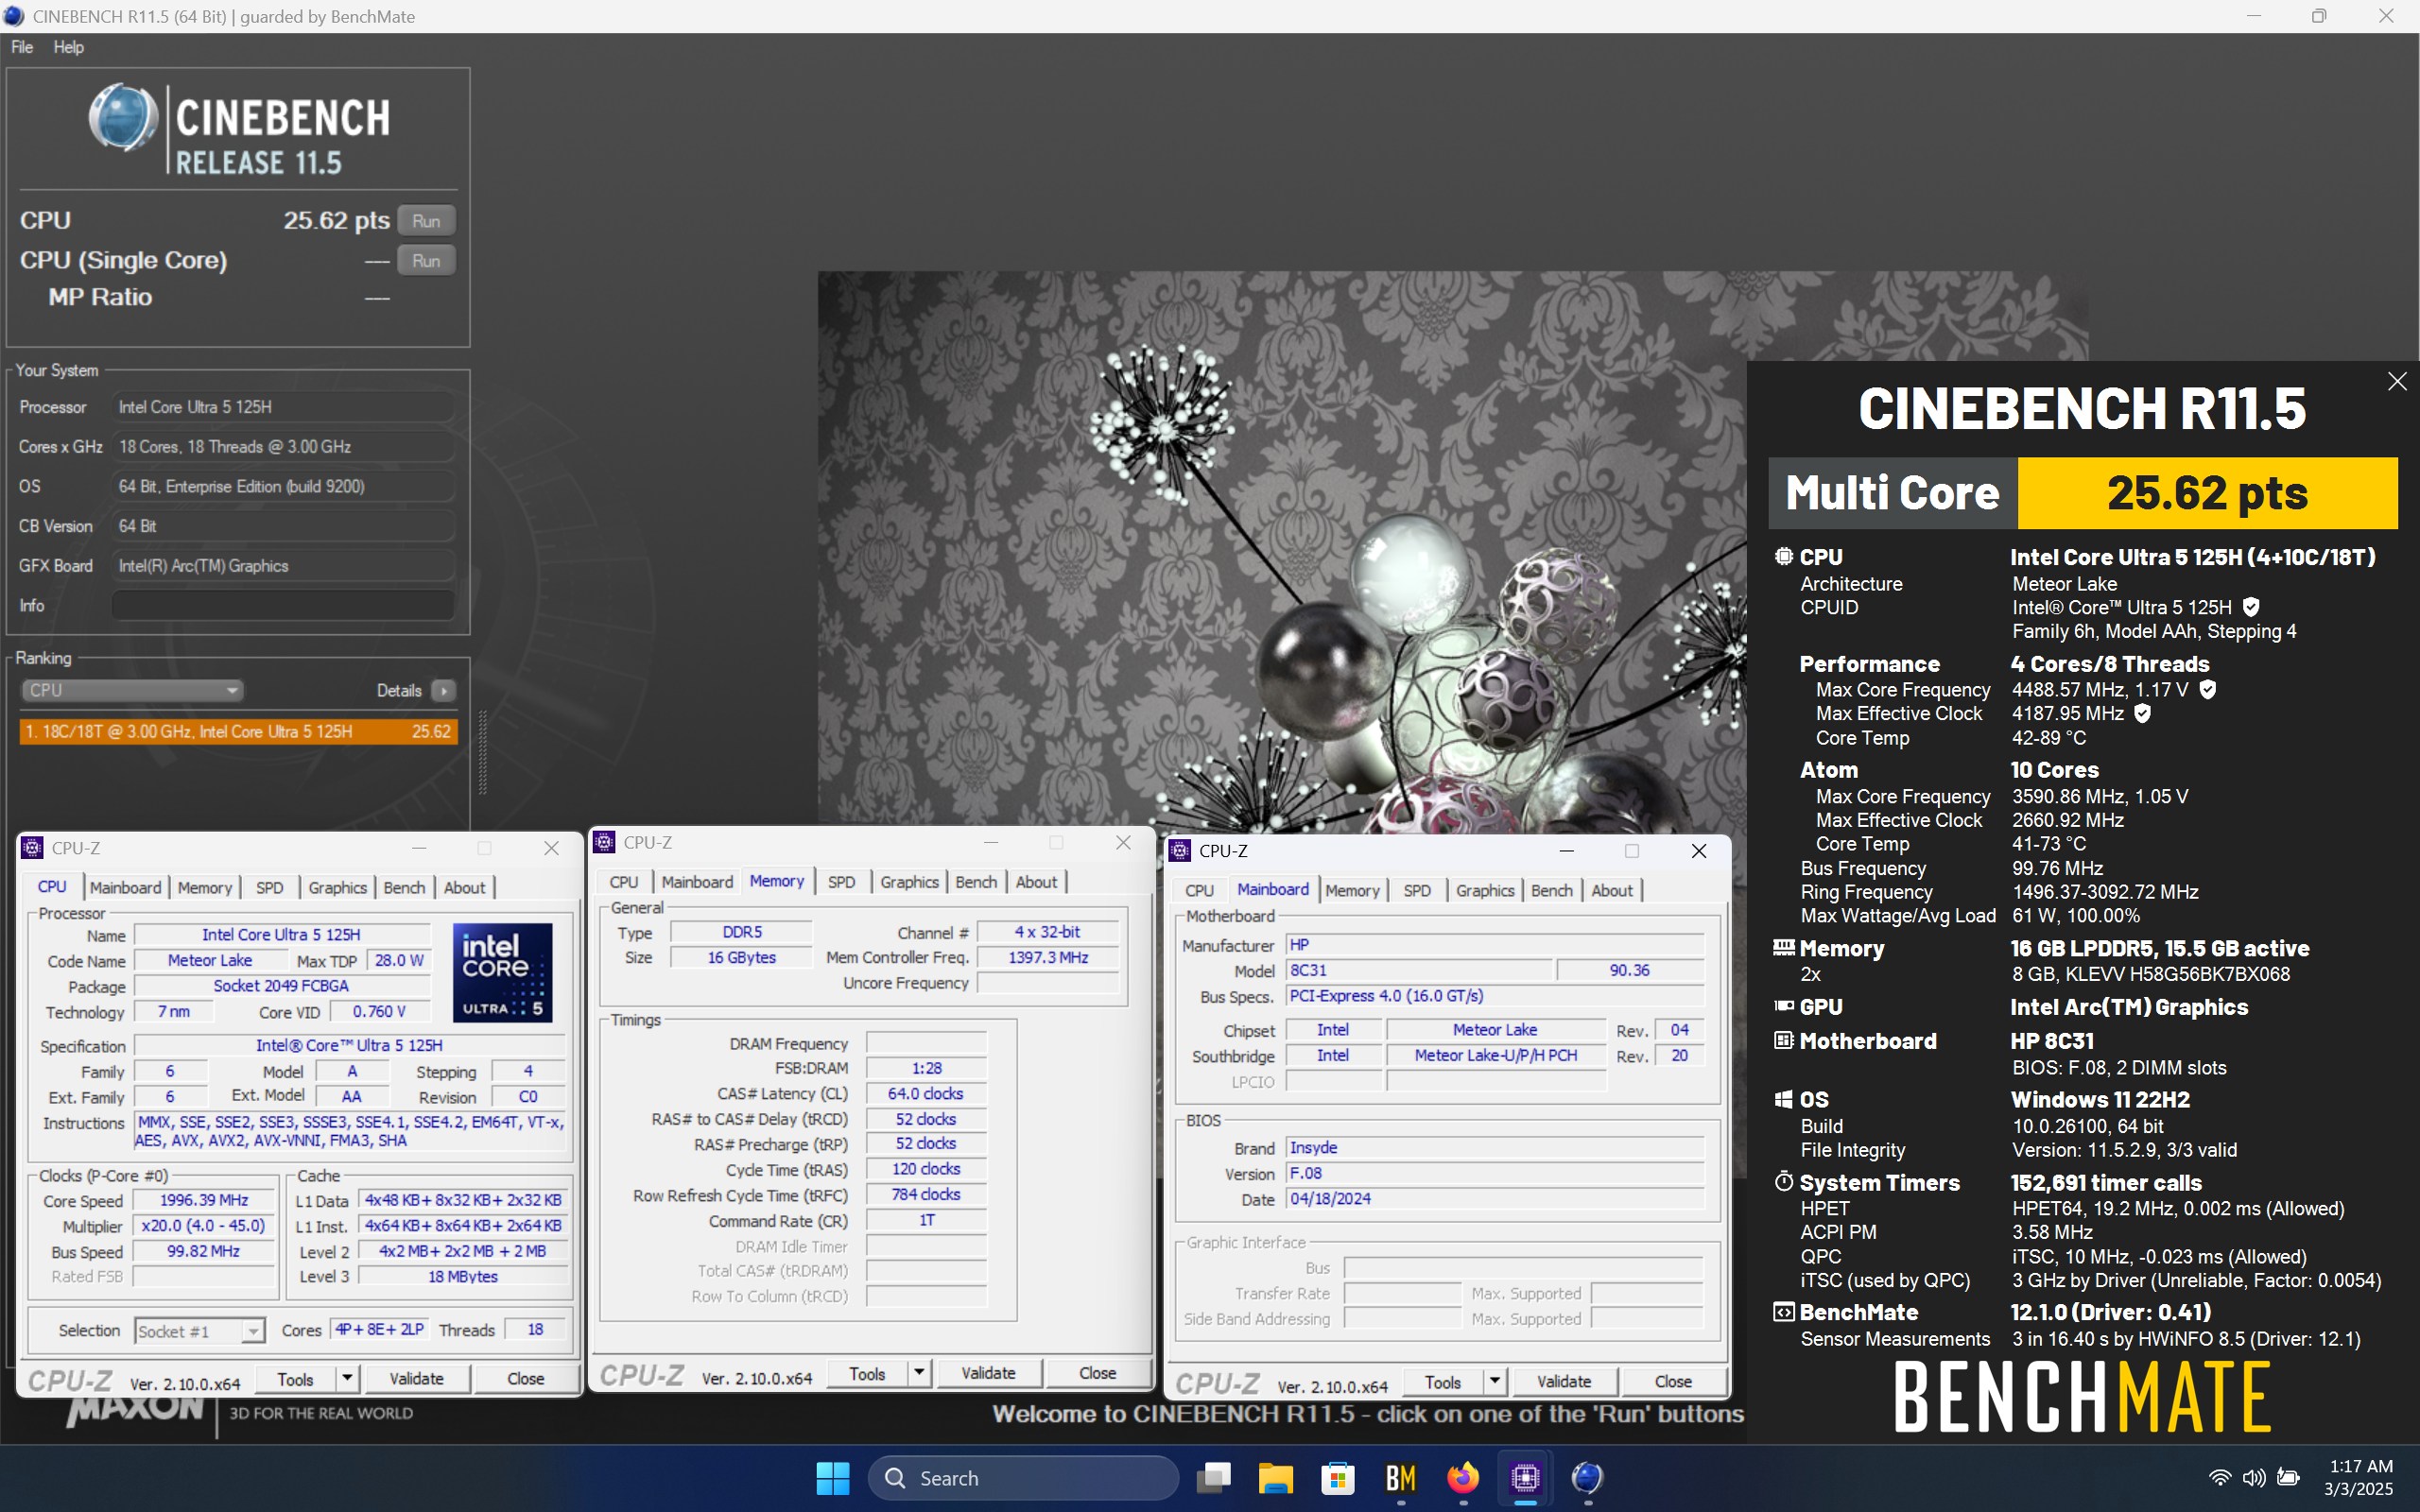This screenshot has width=2420, height=1512.
Task: Click Validate in left CPU-Z window
Action: pyautogui.click(x=416, y=1379)
